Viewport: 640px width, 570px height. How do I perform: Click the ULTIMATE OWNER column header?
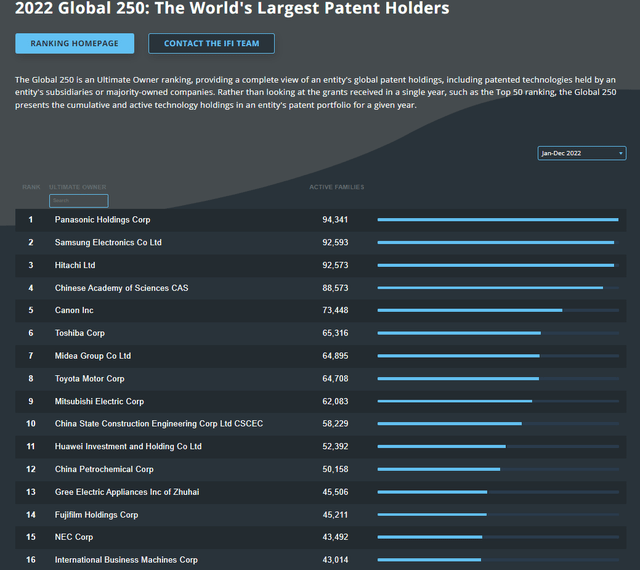tap(78, 187)
